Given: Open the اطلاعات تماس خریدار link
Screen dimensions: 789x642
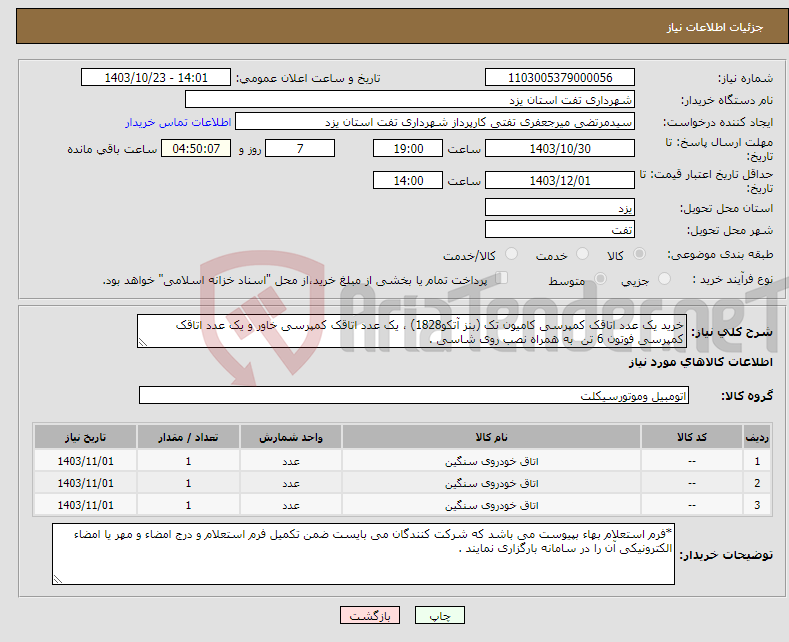Looking at the screenshot, I should 178,122.
